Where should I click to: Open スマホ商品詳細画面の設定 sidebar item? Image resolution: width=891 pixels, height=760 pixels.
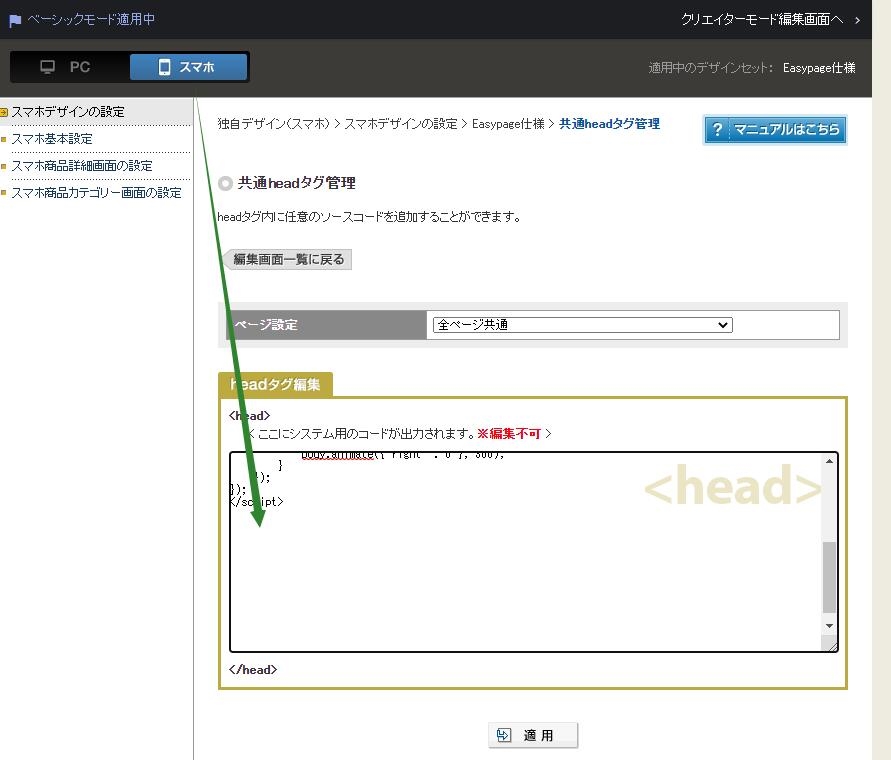point(82,166)
